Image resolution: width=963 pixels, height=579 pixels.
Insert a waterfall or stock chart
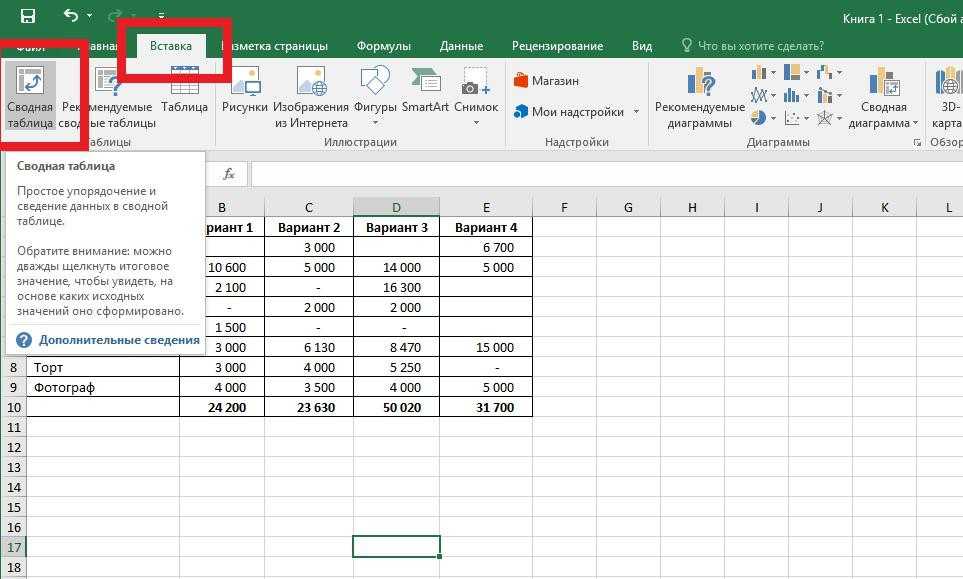point(829,72)
